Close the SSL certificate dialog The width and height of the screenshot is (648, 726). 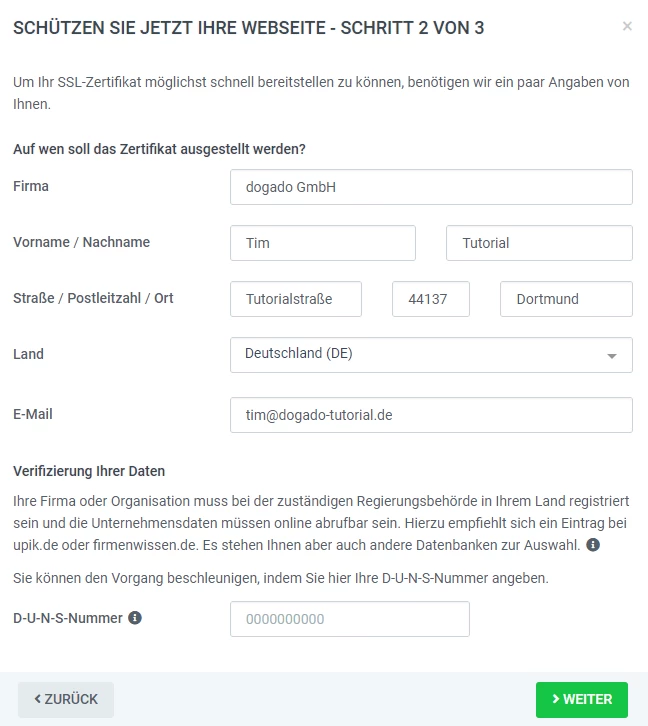[627, 27]
